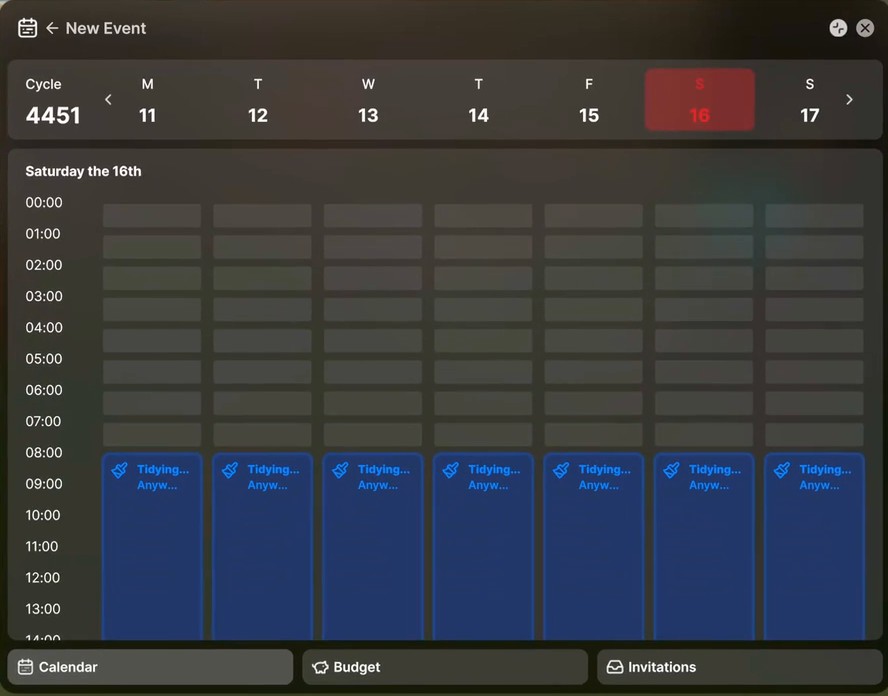The height and width of the screenshot is (696, 888).
Task: Click the piggy bank icon on the Budget tab
Action: pyautogui.click(x=320, y=667)
